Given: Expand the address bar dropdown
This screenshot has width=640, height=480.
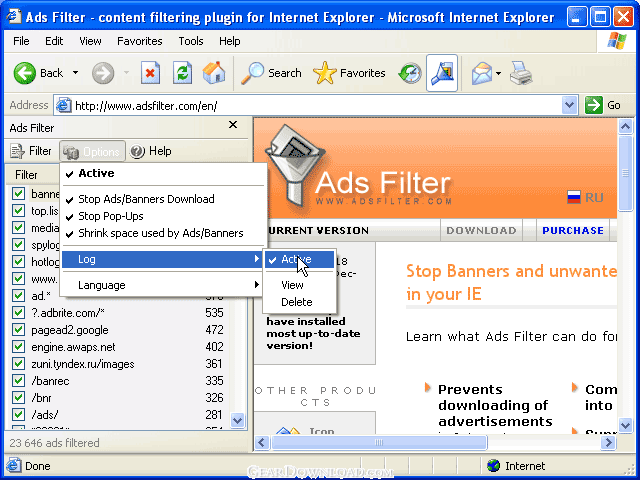Looking at the screenshot, I should coord(570,105).
